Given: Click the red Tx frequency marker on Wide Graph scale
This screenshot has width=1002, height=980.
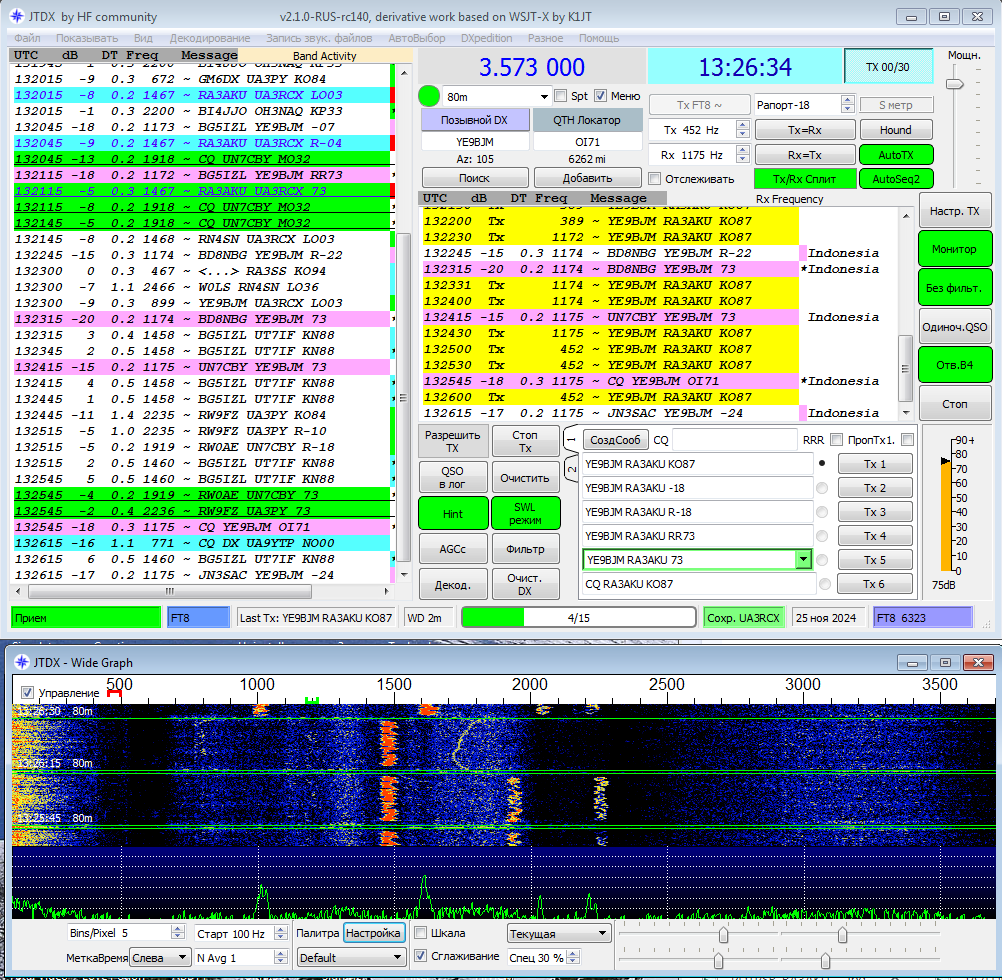Looking at the screenshot, I should (x=114, y=692).
